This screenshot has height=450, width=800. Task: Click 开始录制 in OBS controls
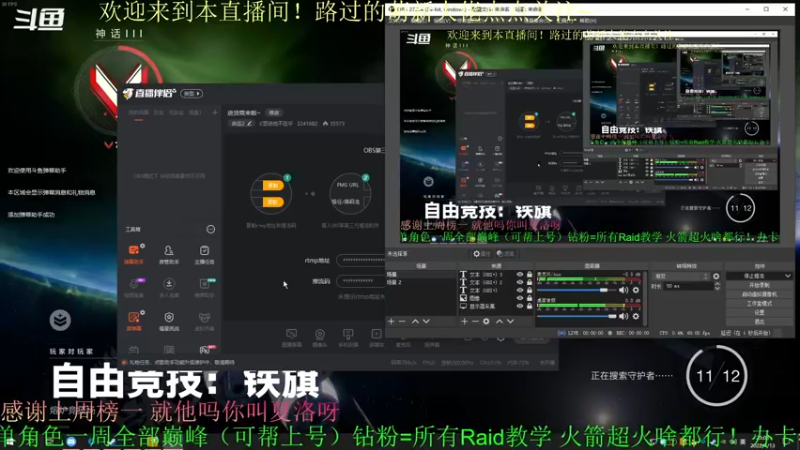click(x=759, y=285)
